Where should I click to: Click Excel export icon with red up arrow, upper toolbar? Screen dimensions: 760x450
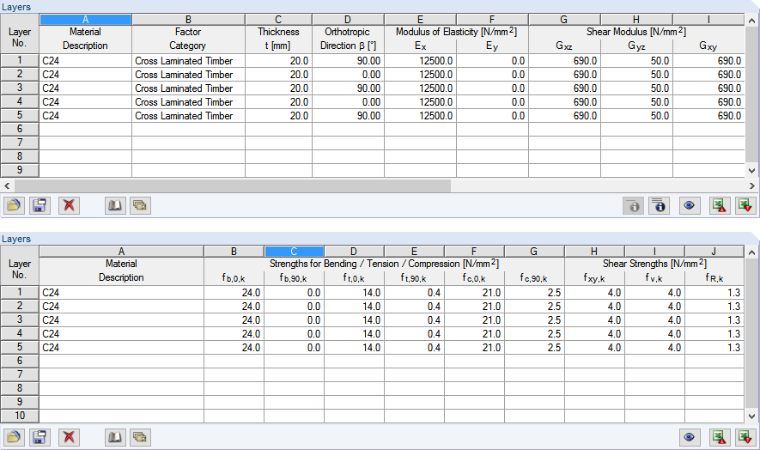click(x=719, y=206)
